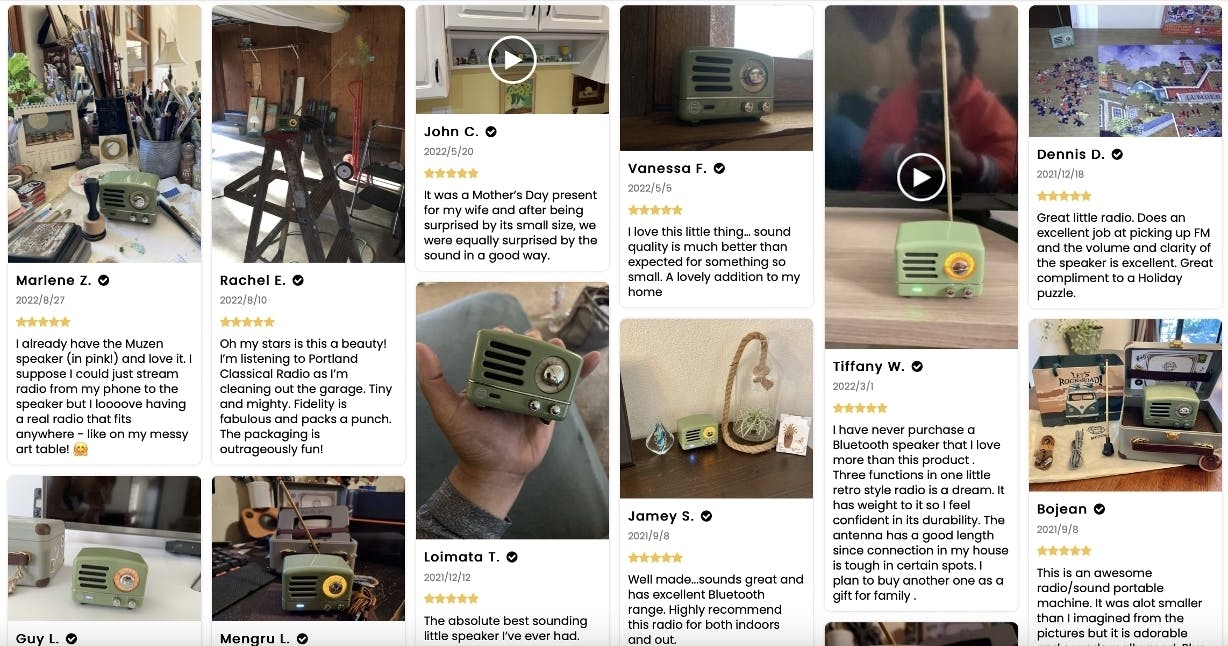Click reviewer name Guy L.
Screen dimensions: 1228x646
click(x=38, y=638)
